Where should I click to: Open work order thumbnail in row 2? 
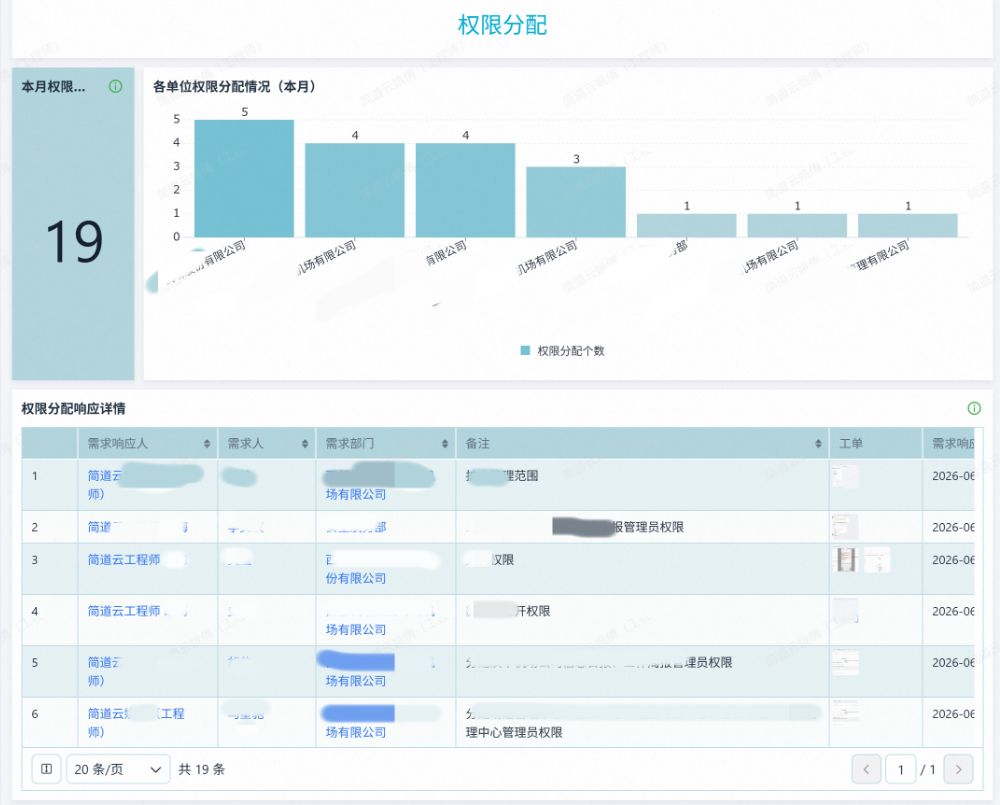pos(845,527)
